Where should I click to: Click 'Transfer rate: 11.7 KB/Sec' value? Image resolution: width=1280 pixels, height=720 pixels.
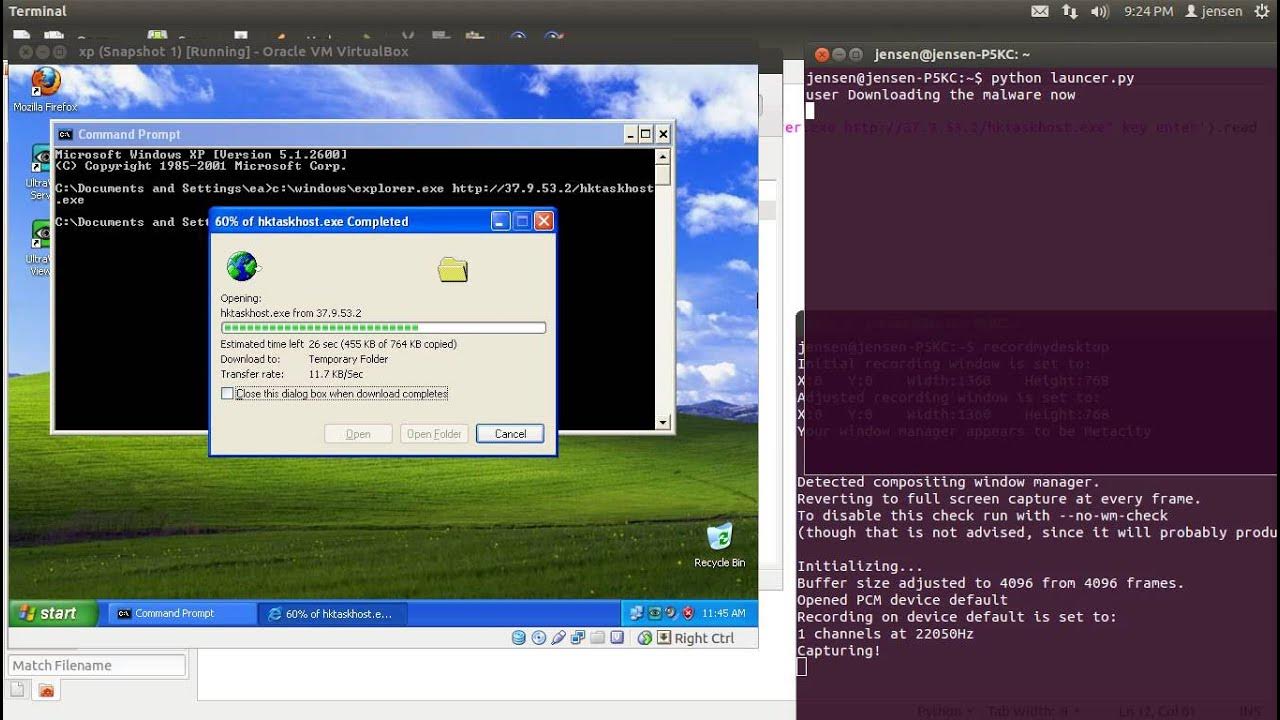(x=335, y=374)
